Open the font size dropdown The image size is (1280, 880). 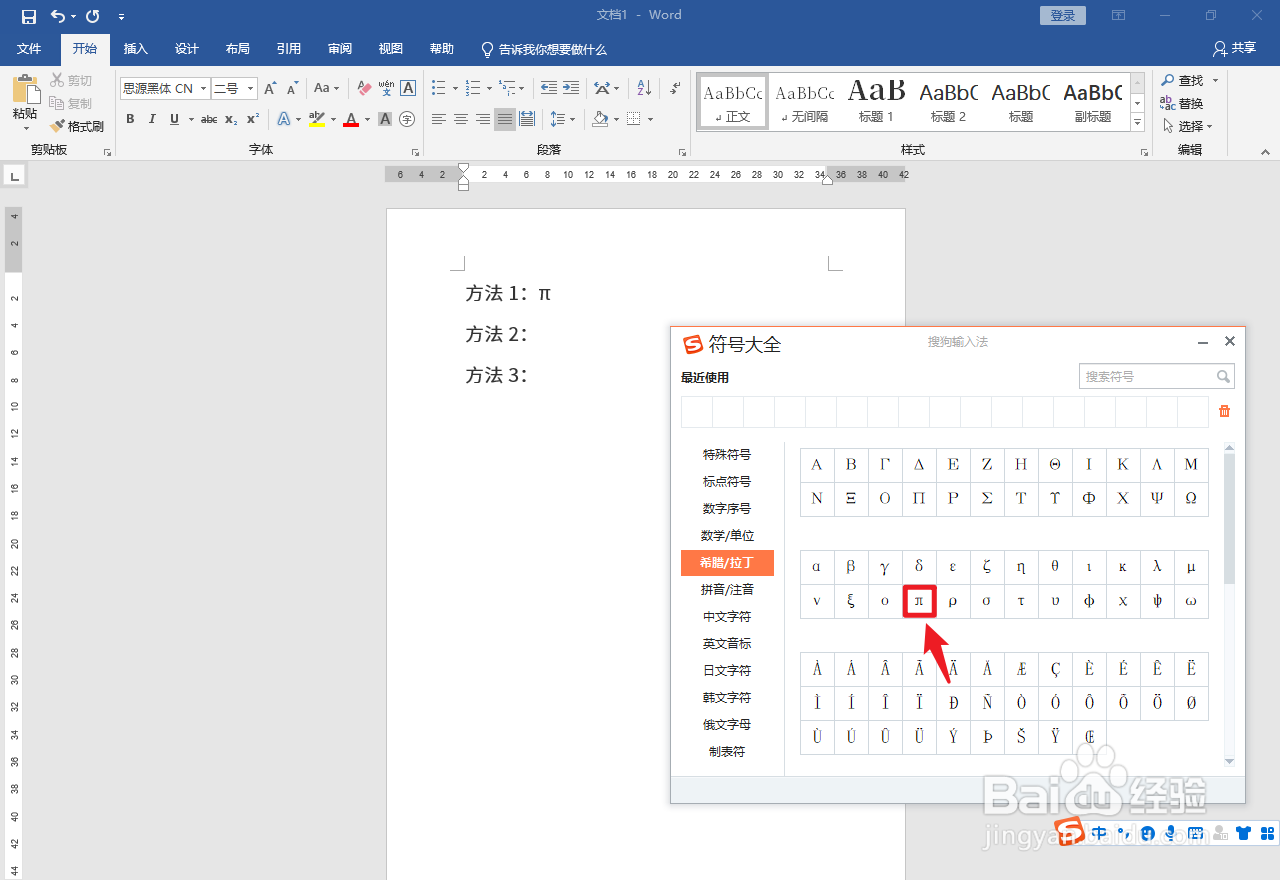click(250, 88)
